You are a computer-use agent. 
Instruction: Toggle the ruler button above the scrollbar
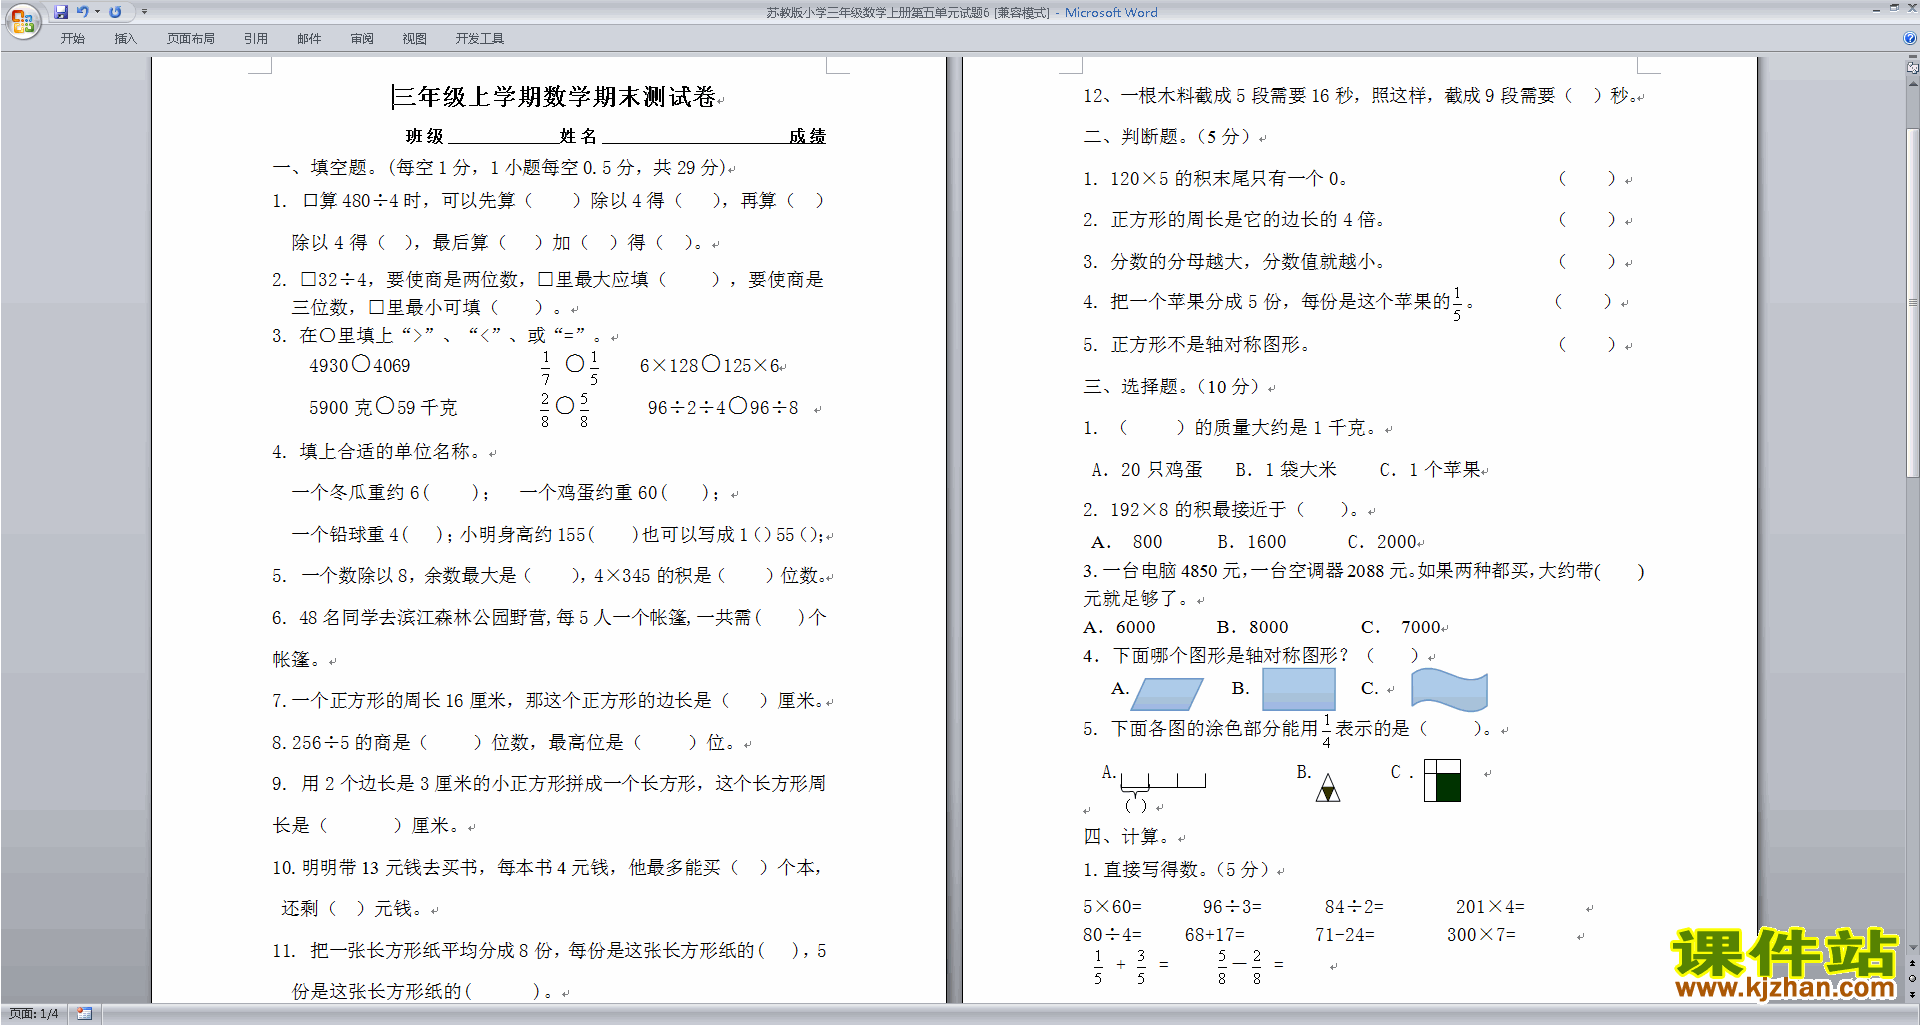tap(1913, 68)
